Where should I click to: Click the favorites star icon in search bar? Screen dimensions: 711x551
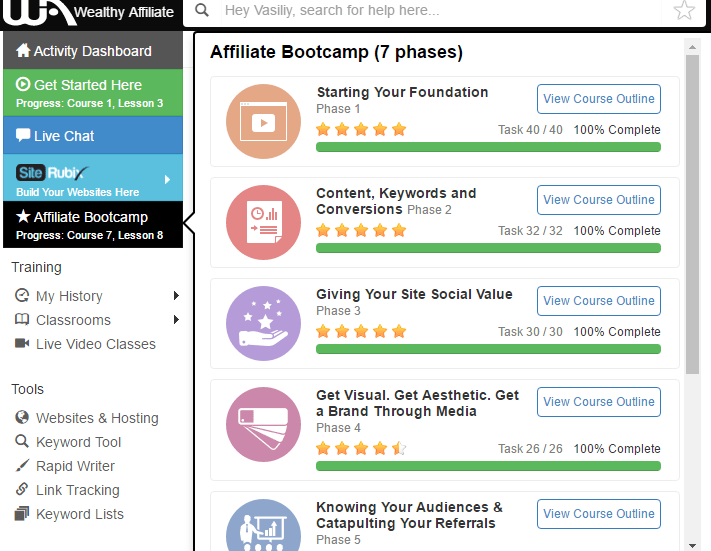[x=684, y=10]
